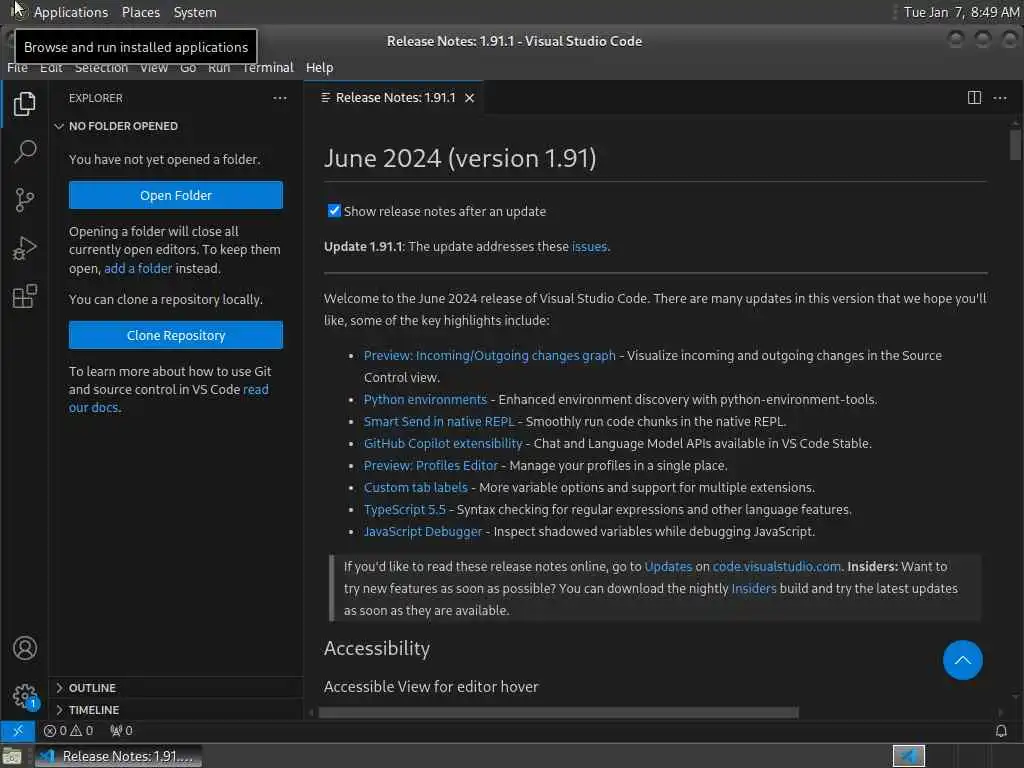Click the Explorer more actions ellipsis
This screenshot has height=768, width=1024.
click(280, 98)
